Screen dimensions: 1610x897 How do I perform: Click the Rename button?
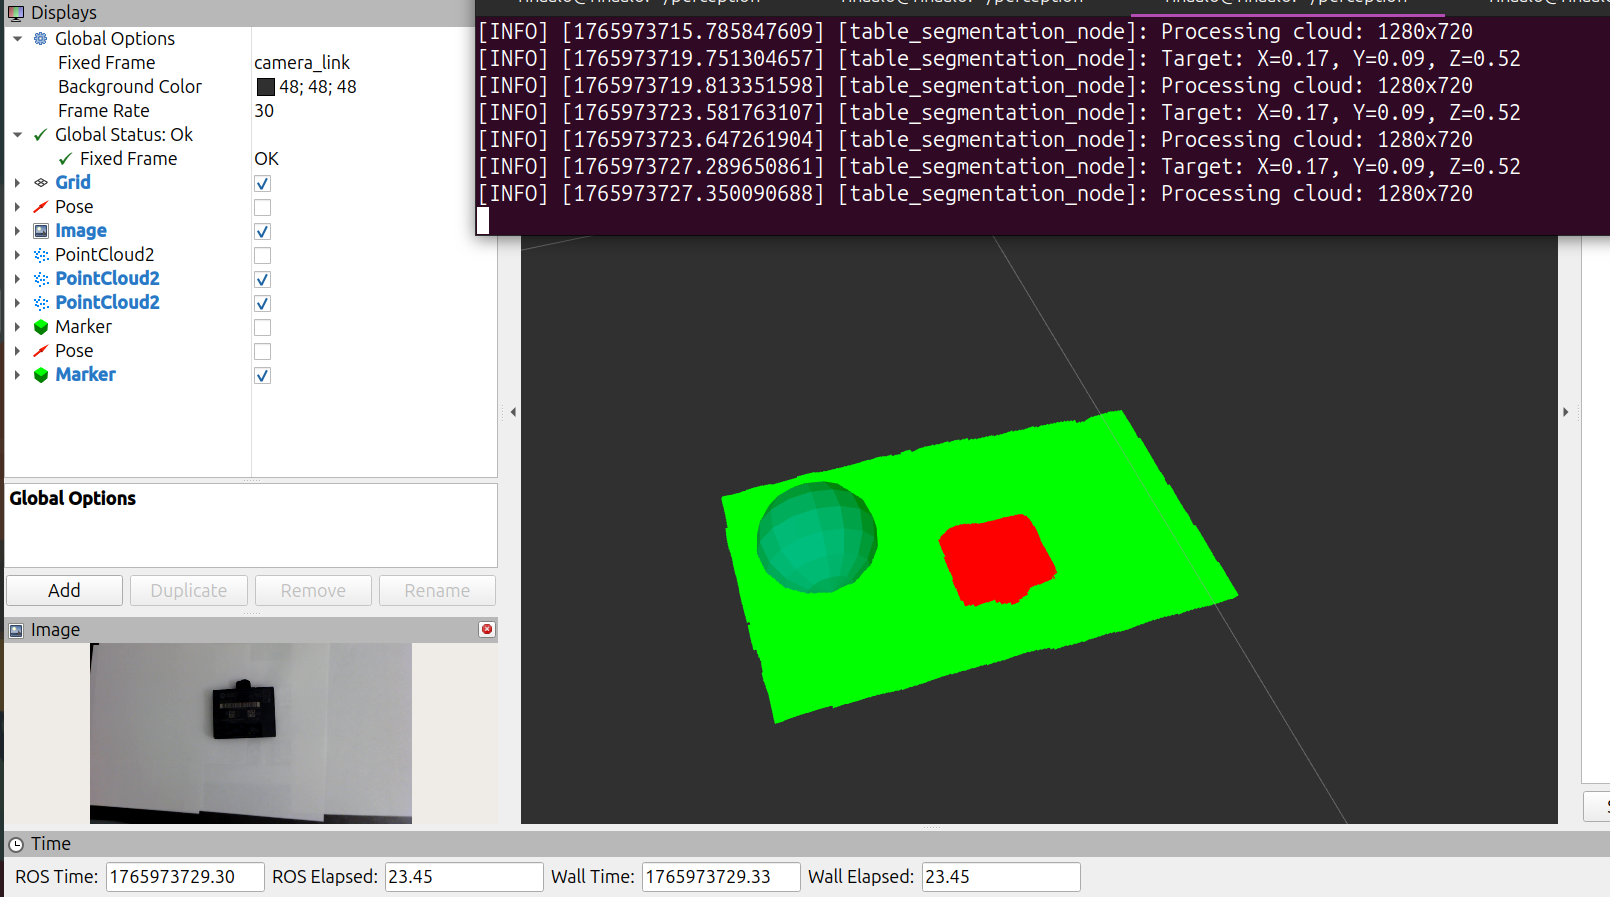coord(437,590)
